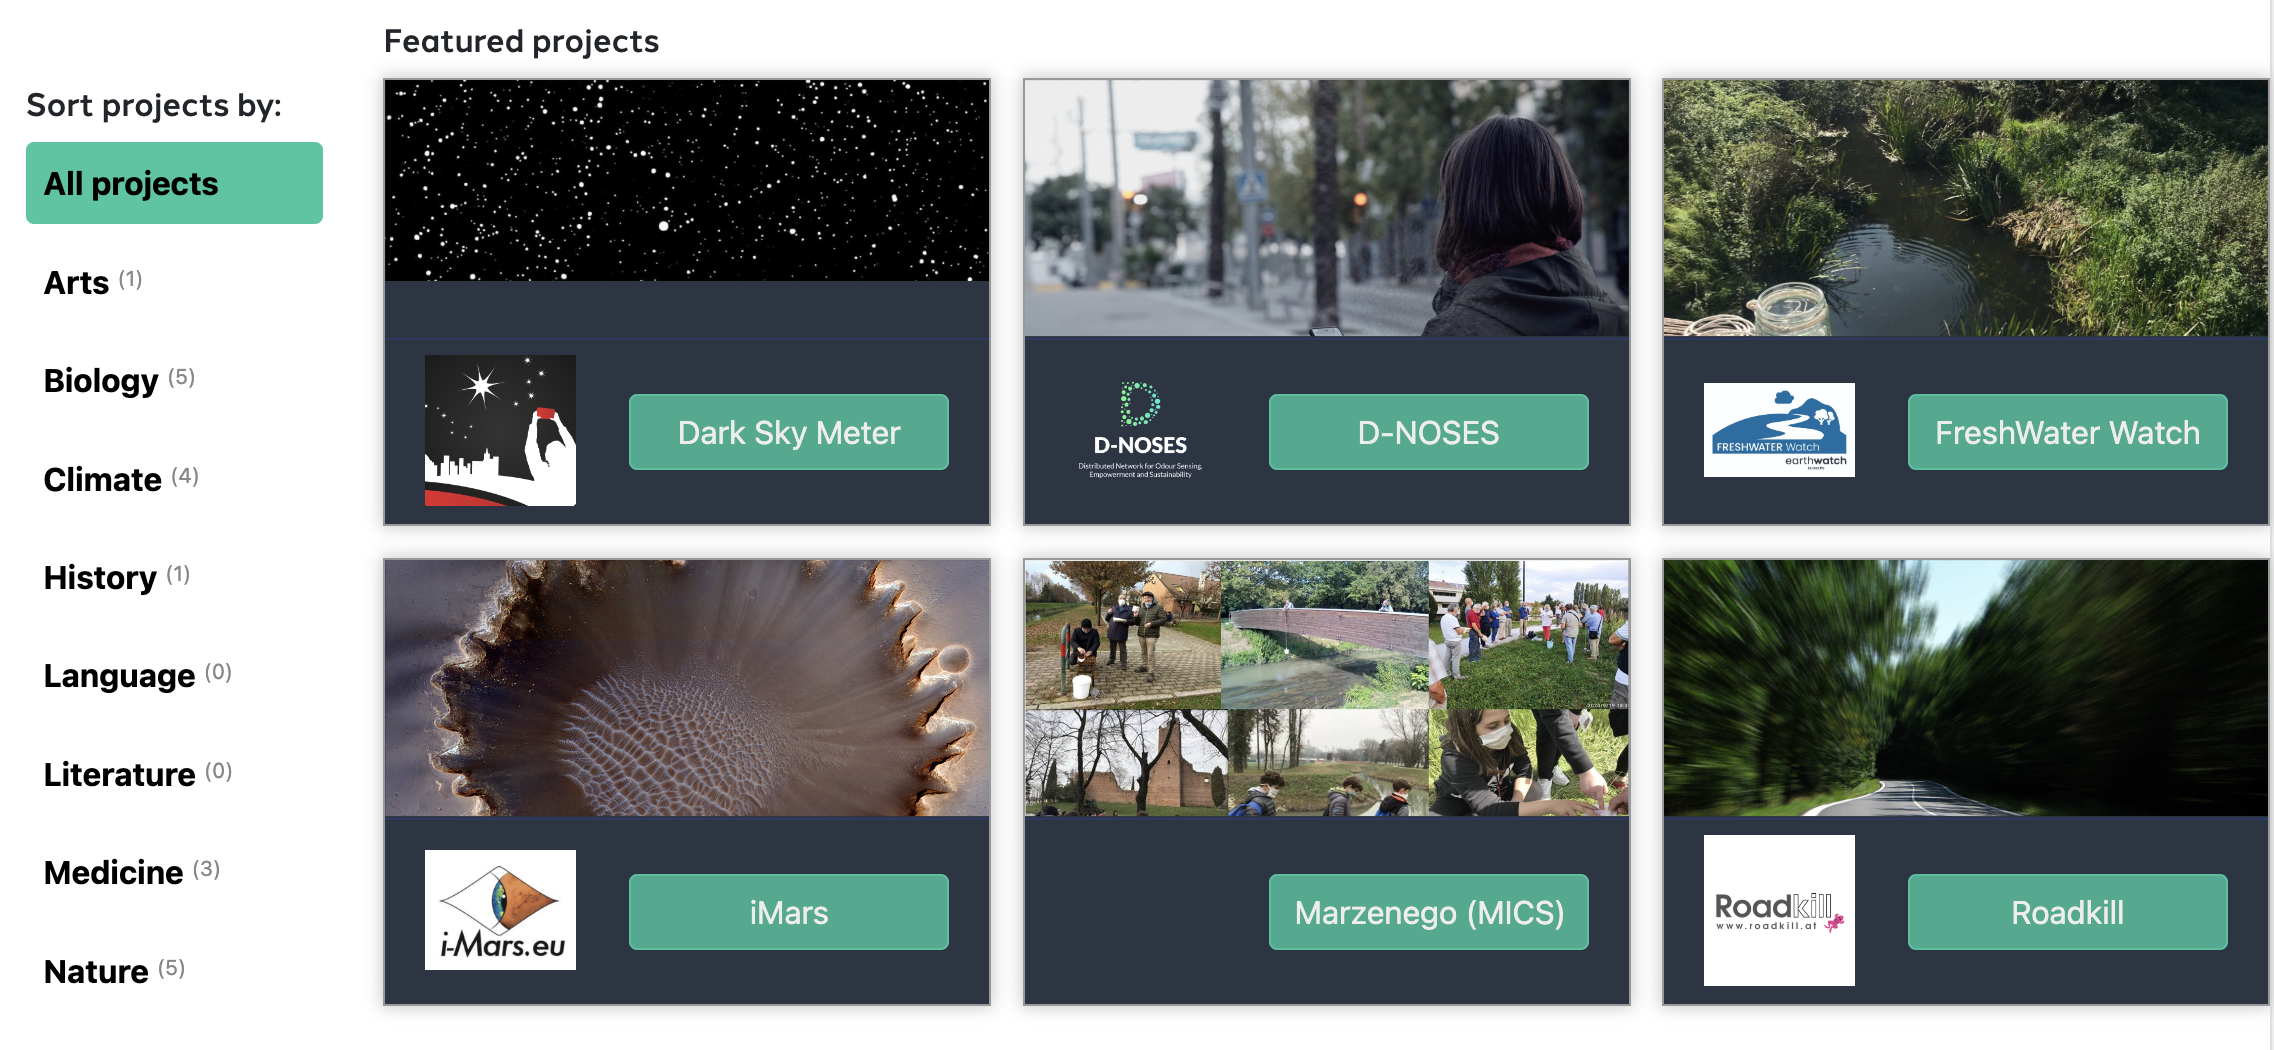Select the All projects filter

(x=174, y=183)
